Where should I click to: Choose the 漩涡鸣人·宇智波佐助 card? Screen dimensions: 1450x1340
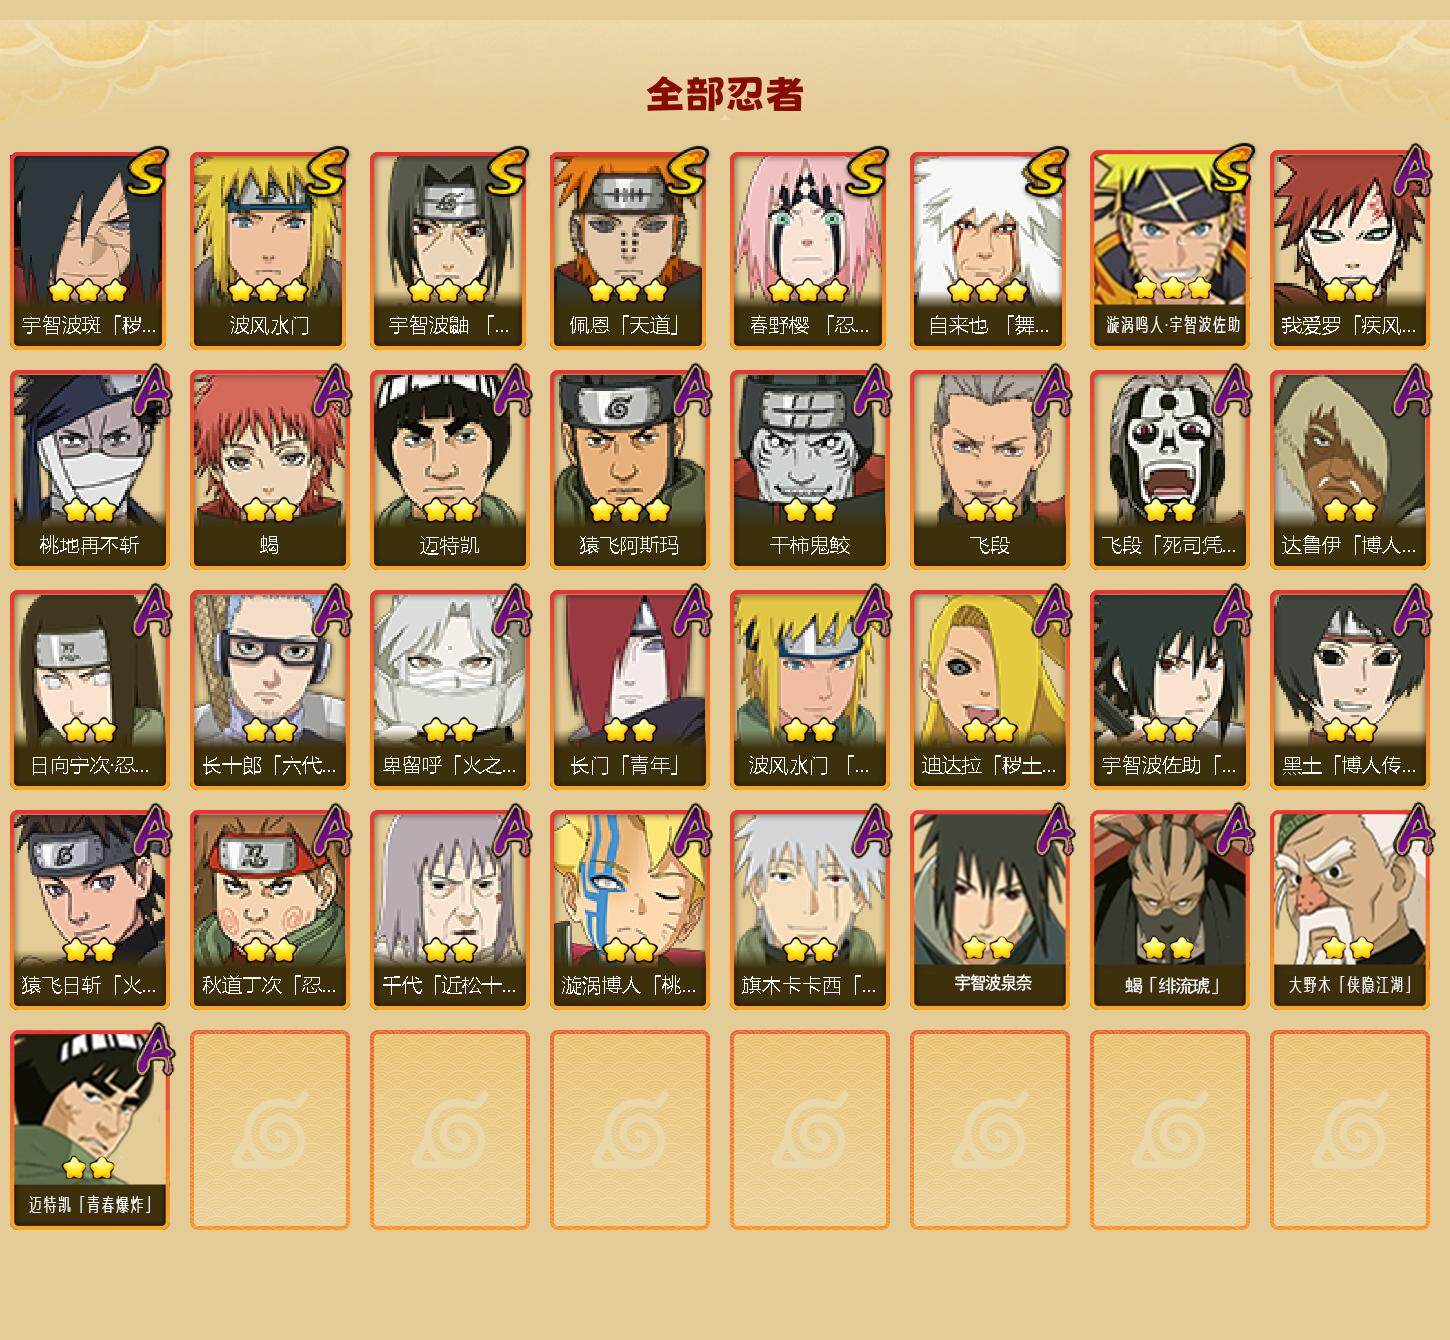(x=1170, y=250)
